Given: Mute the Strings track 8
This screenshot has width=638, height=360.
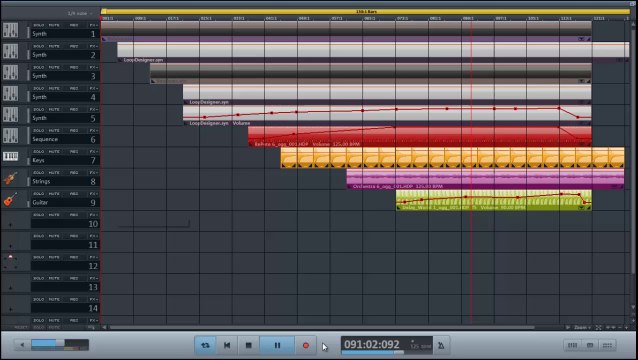Looking at the screenshot, I should click(x=54, y=173).
